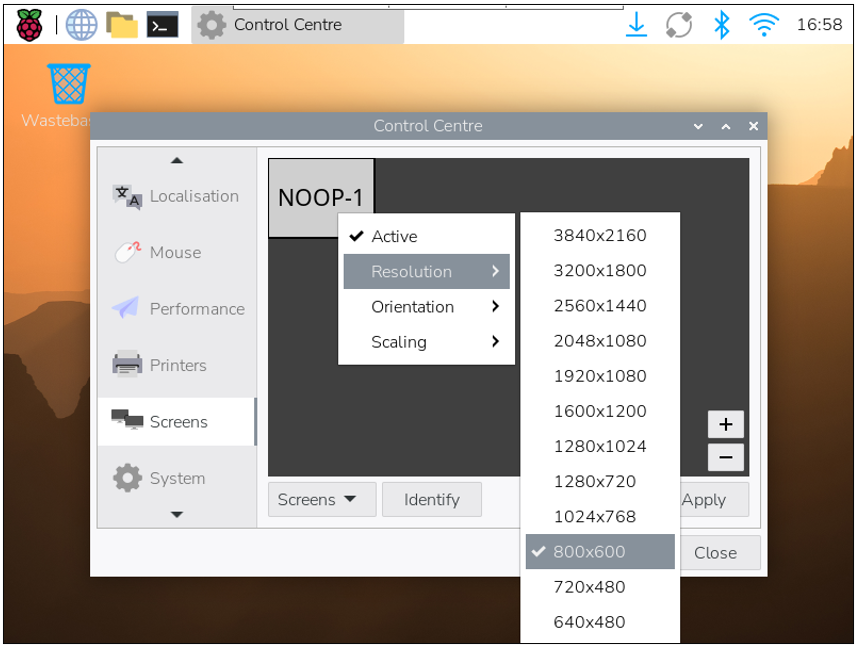The image size is (858, 649).
Task: Choose 1920x1080 resolution
Action: 600,376
